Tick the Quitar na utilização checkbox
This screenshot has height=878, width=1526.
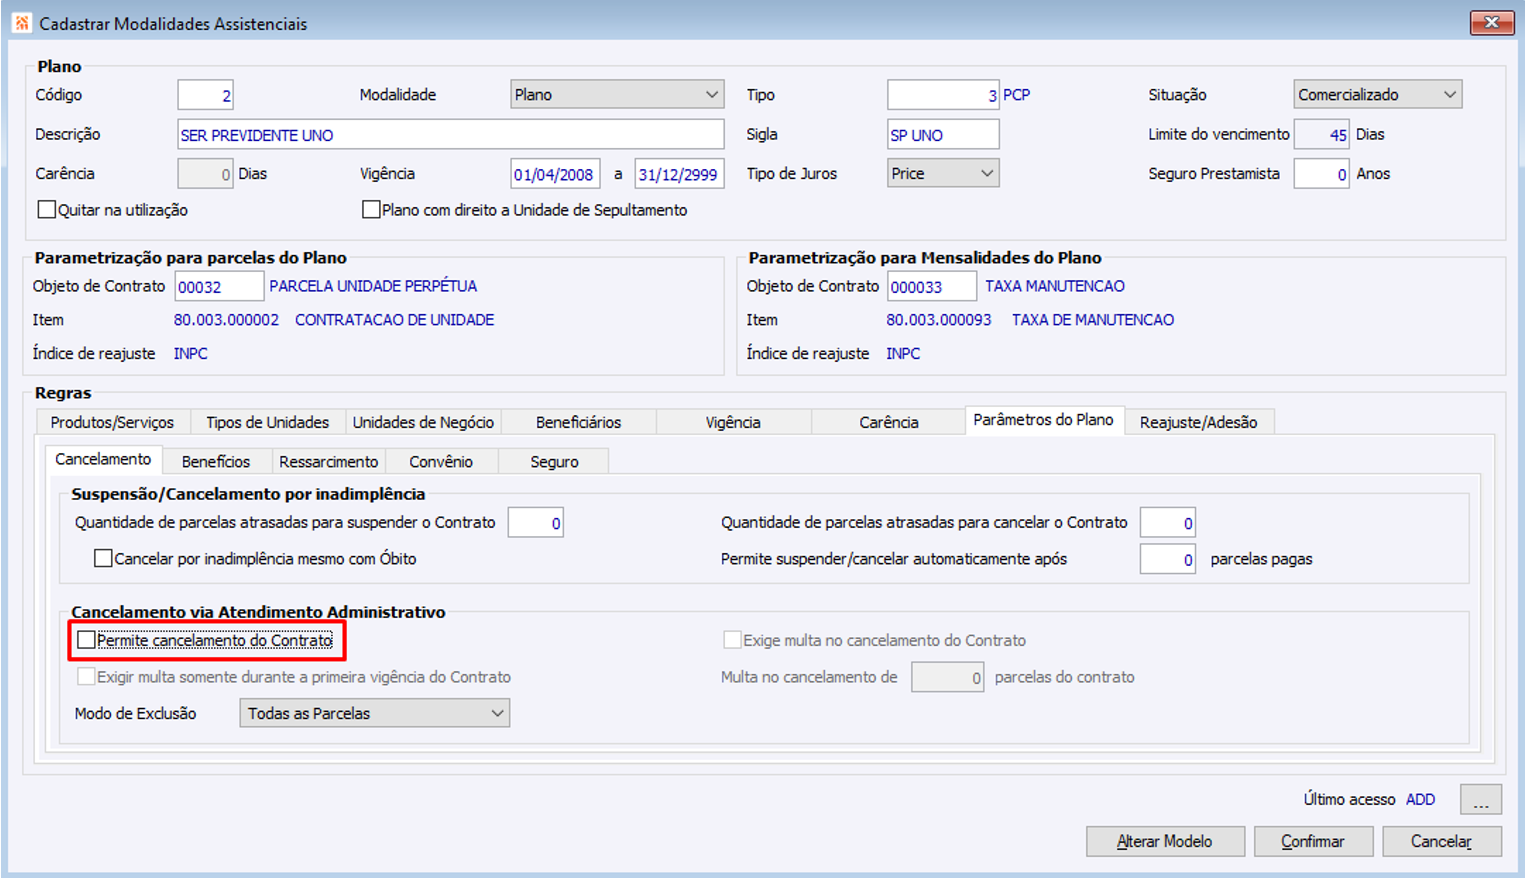[47, 209]
